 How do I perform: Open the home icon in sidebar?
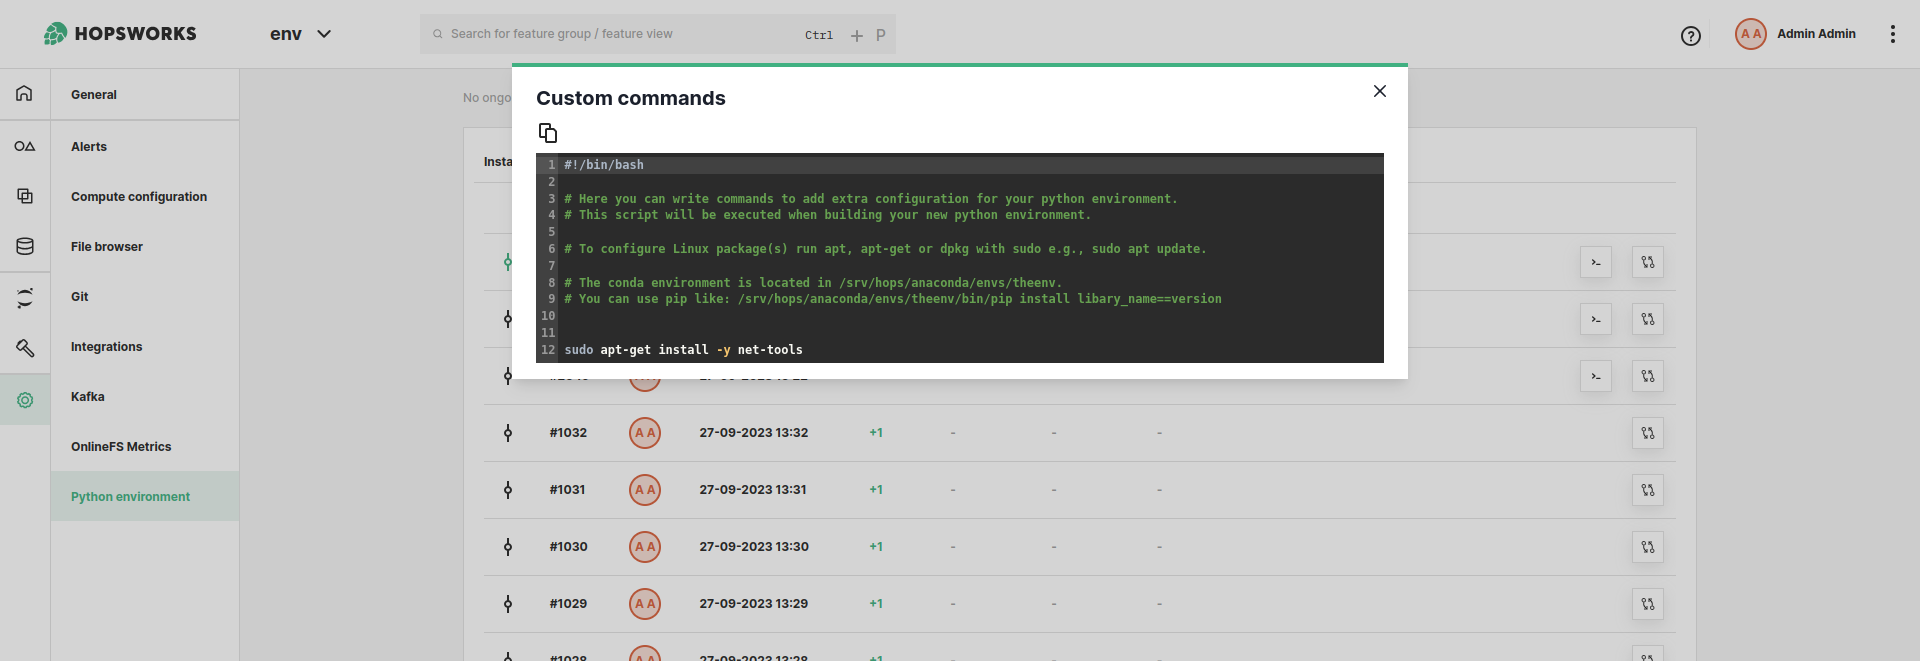click(x=25, y=94)
